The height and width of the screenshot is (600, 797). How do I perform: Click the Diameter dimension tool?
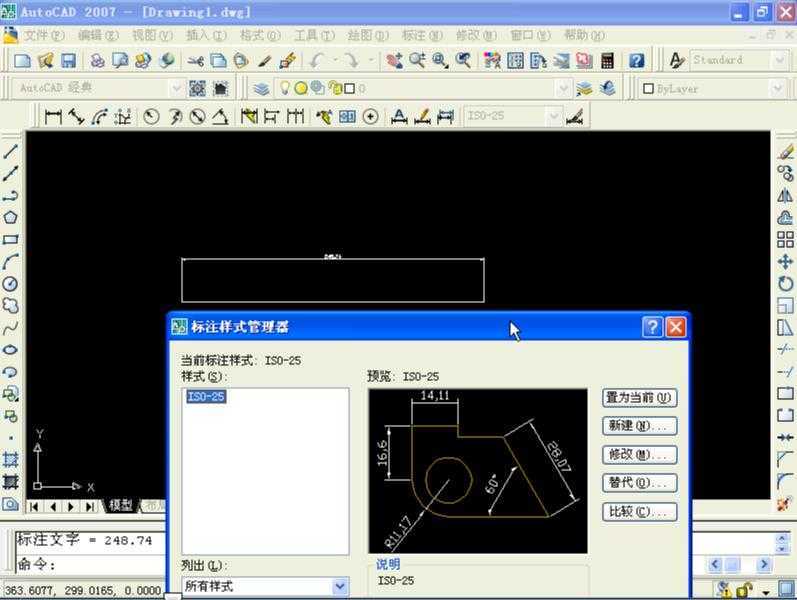tap(197, 117)
